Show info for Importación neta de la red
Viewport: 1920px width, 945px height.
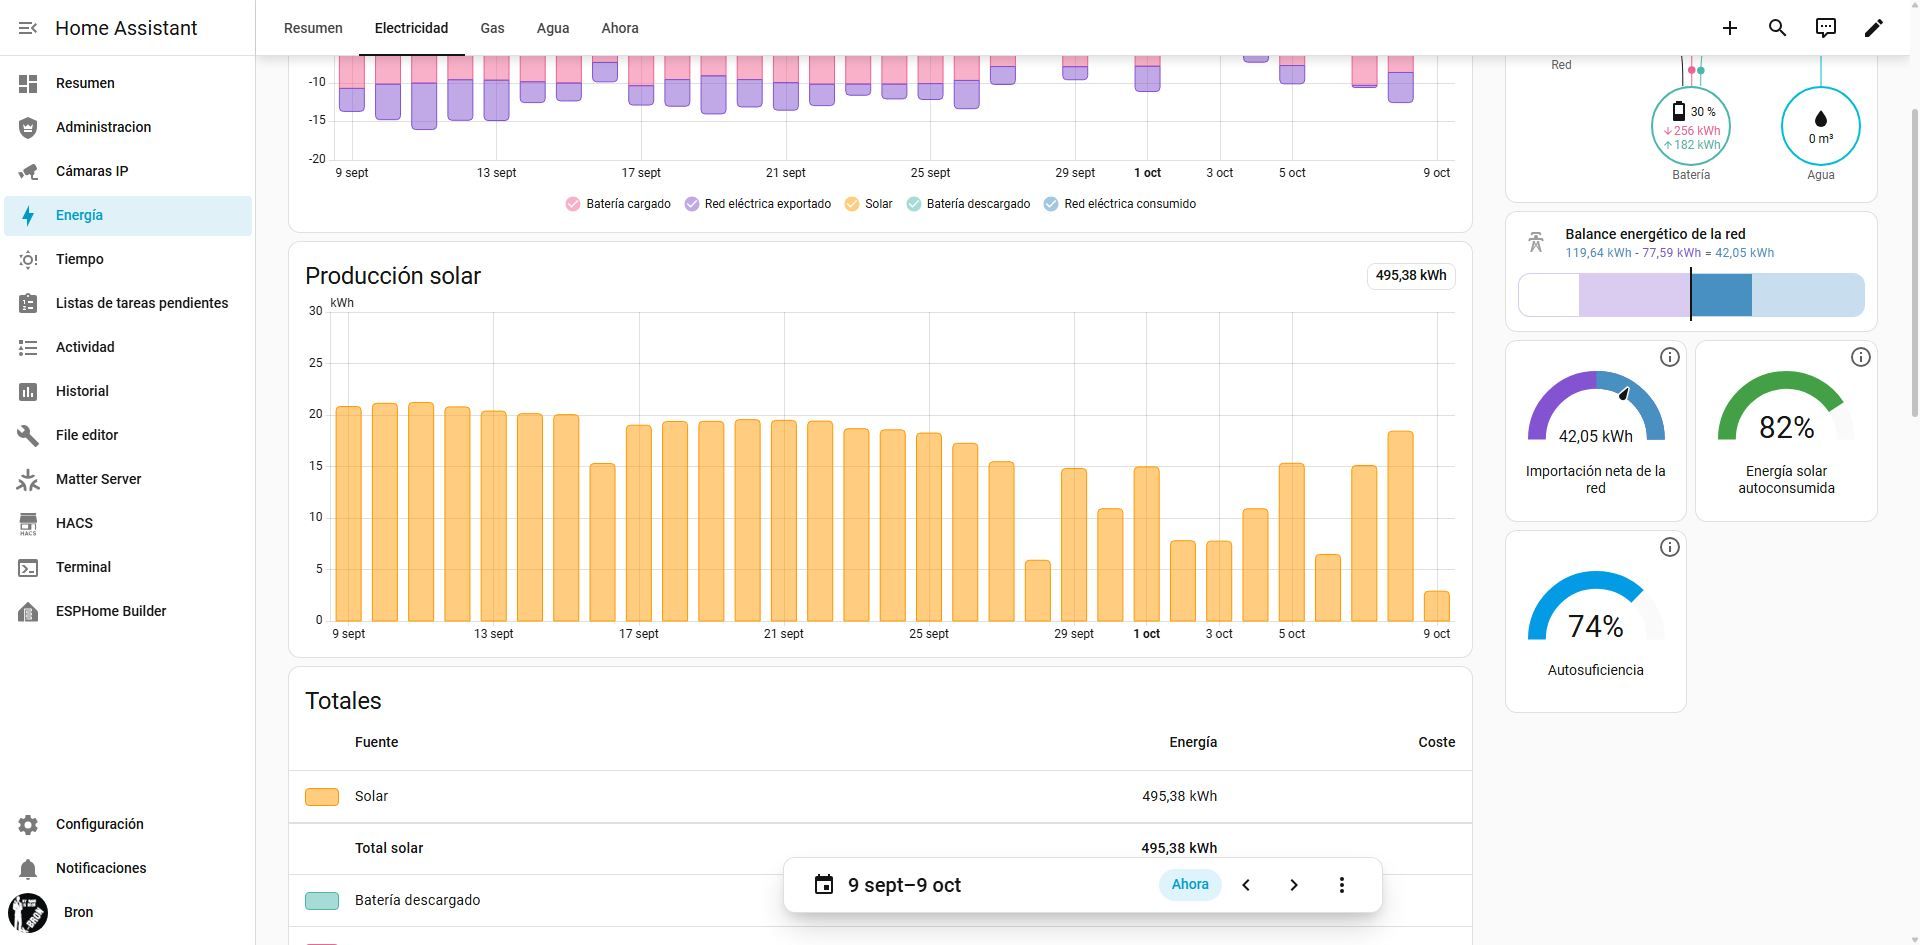[x=1669, y=357]
